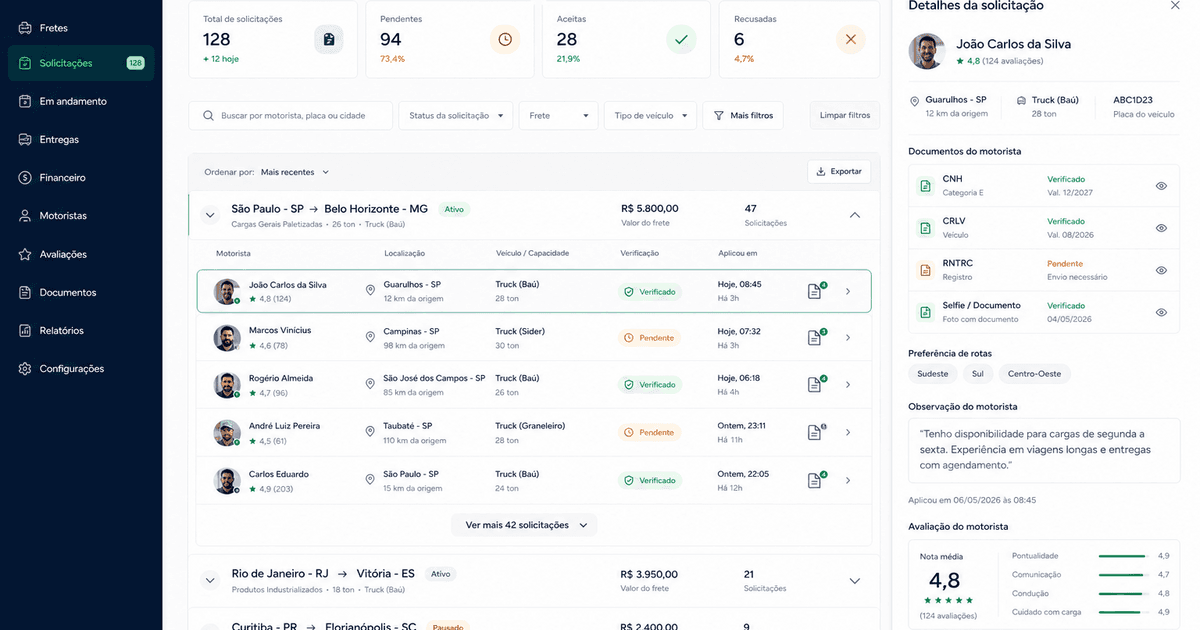The image size is (1200, 630).
Task: Select the Sudeste route preference chip
Action: (933, 374)
